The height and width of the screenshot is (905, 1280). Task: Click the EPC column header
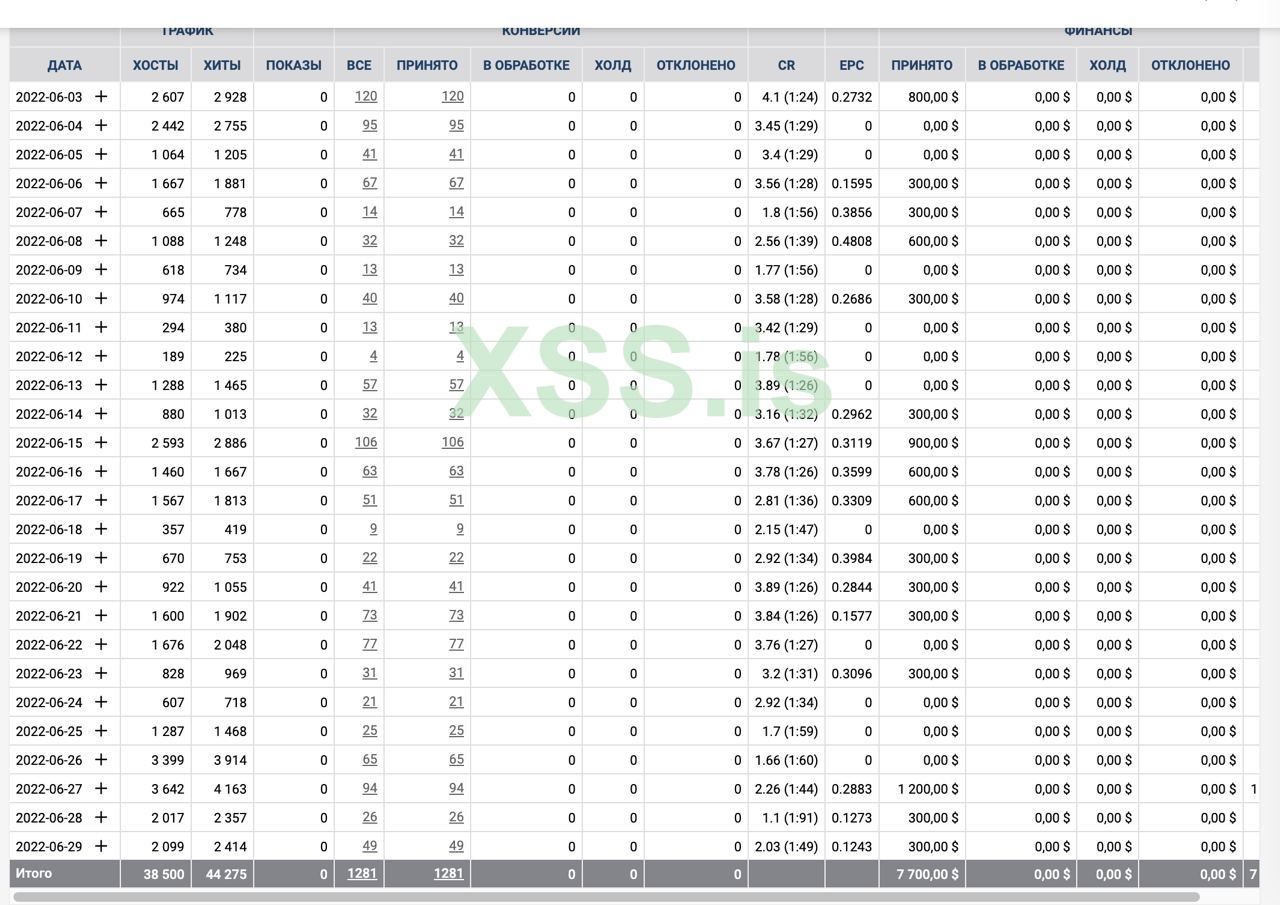coord(852,65)
